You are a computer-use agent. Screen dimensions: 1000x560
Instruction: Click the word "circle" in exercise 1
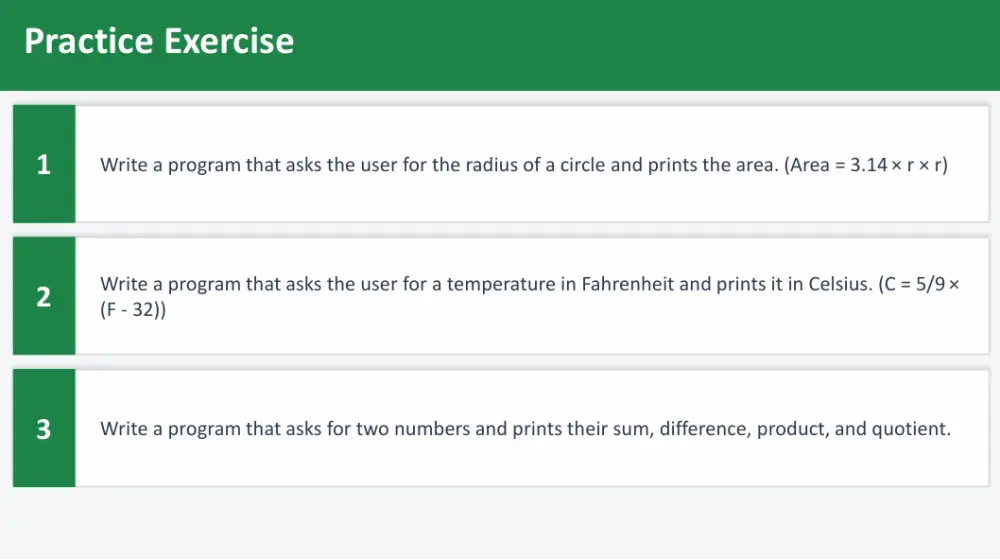[582, 165]
